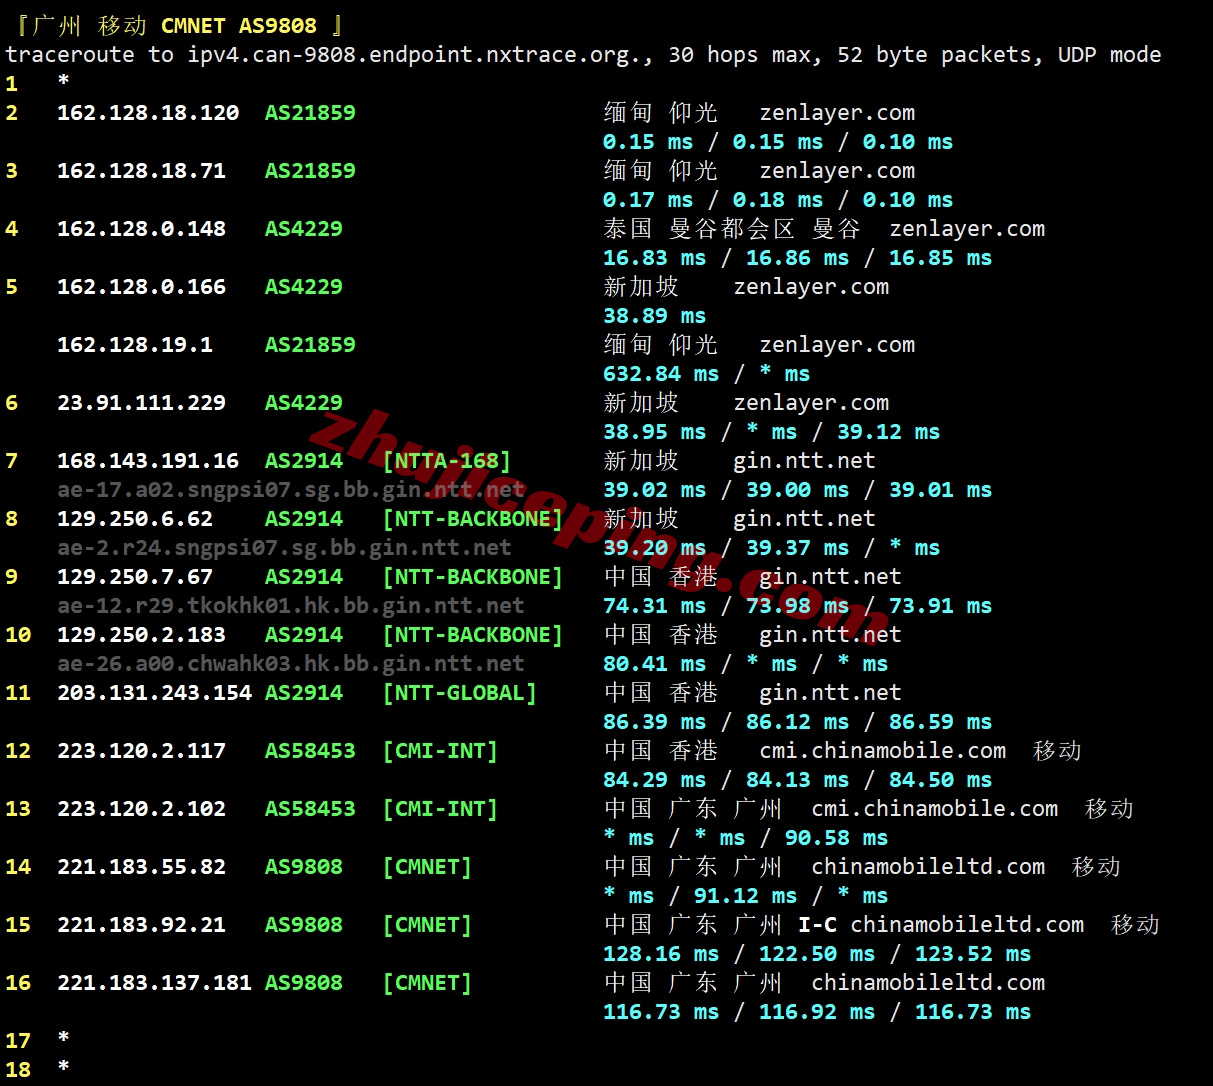Click the NTT-BACKBONE label on hop 8

pyautogui.click(x=473, y=519)
